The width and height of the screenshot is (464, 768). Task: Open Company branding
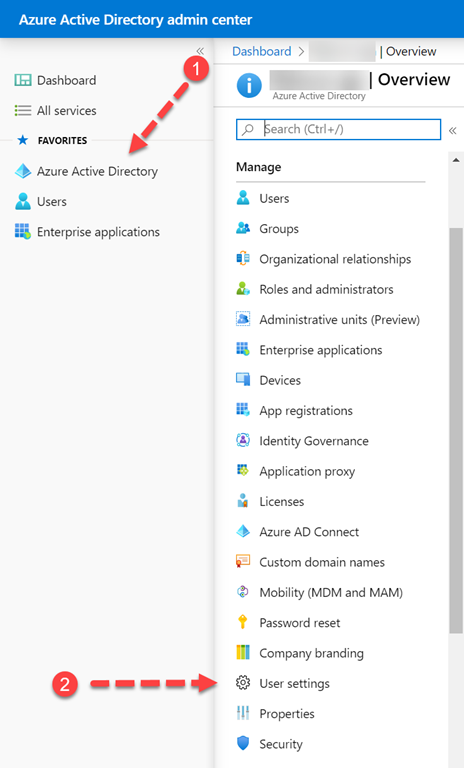tap(312, 653)
